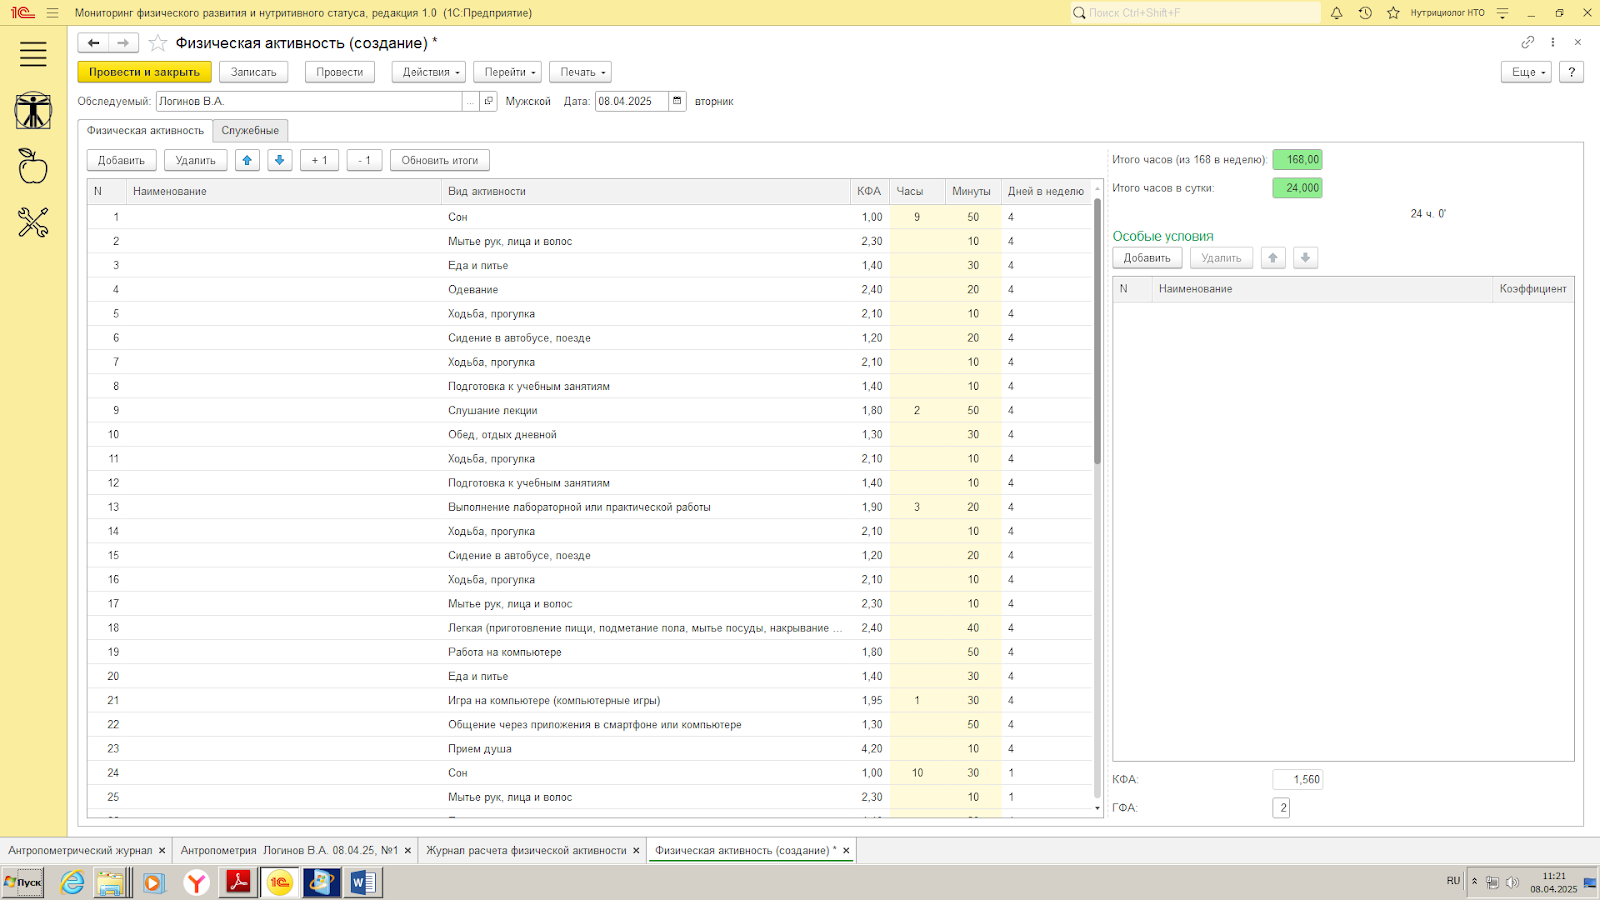
Task: Switch to Журнал расчета физической активности tab
Action: point(526,850)
